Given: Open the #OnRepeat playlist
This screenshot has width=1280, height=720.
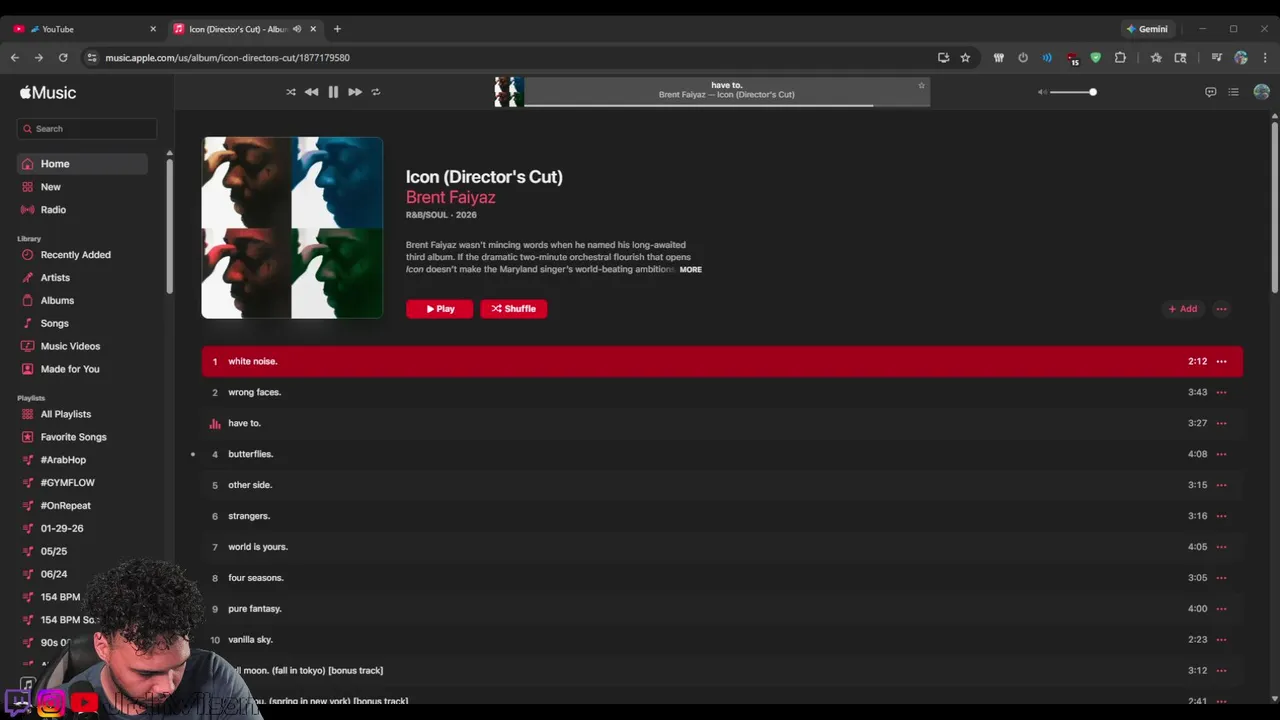Looking at the screenshot, I should tap(82, 506).
